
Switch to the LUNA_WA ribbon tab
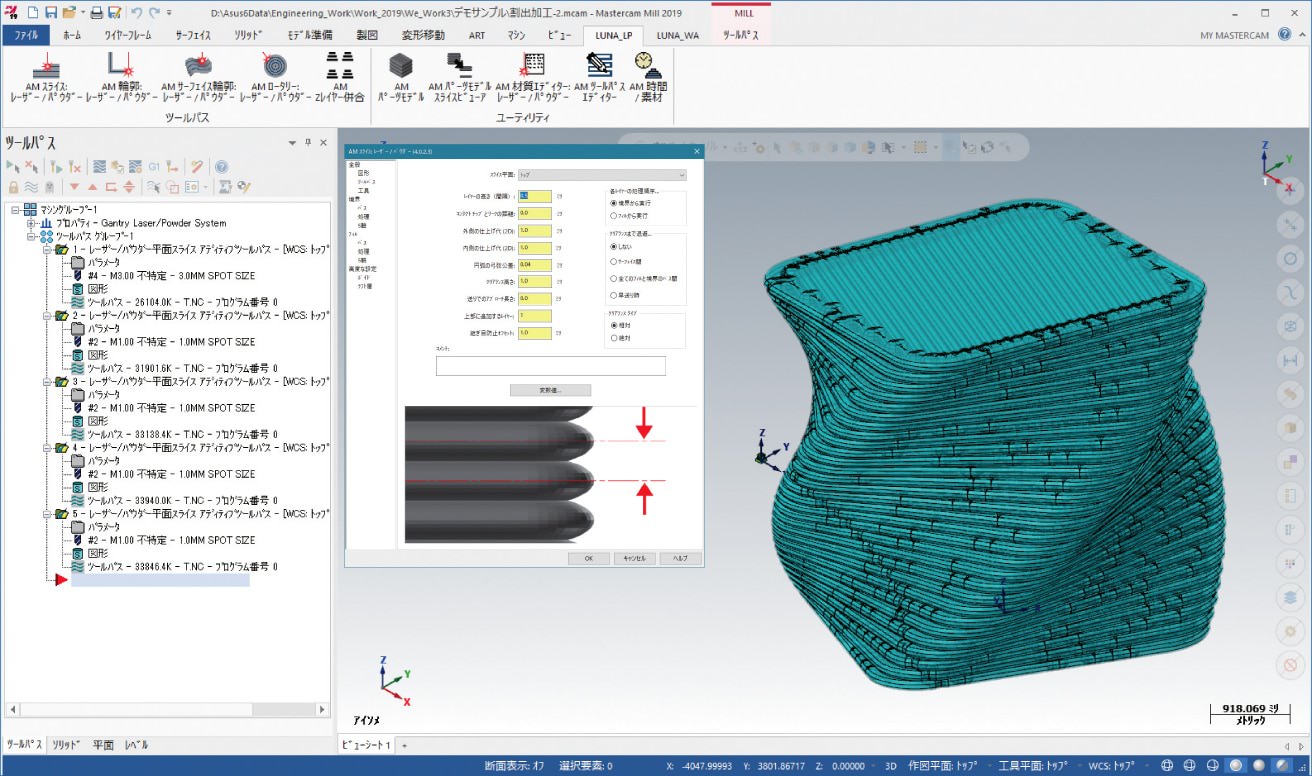point(678,35)
